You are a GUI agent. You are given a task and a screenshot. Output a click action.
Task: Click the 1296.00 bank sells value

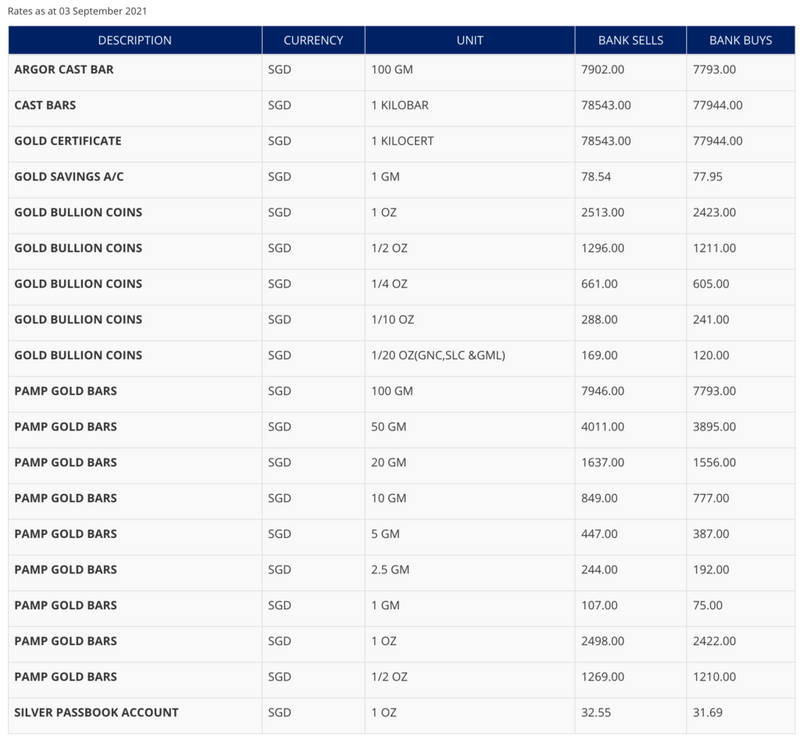pyautogui.click(x=603, y=248)
